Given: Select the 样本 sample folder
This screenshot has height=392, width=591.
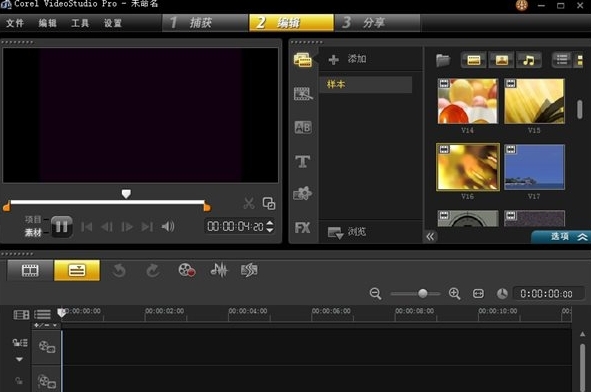Looking at the screenshot, I should 366,84.
